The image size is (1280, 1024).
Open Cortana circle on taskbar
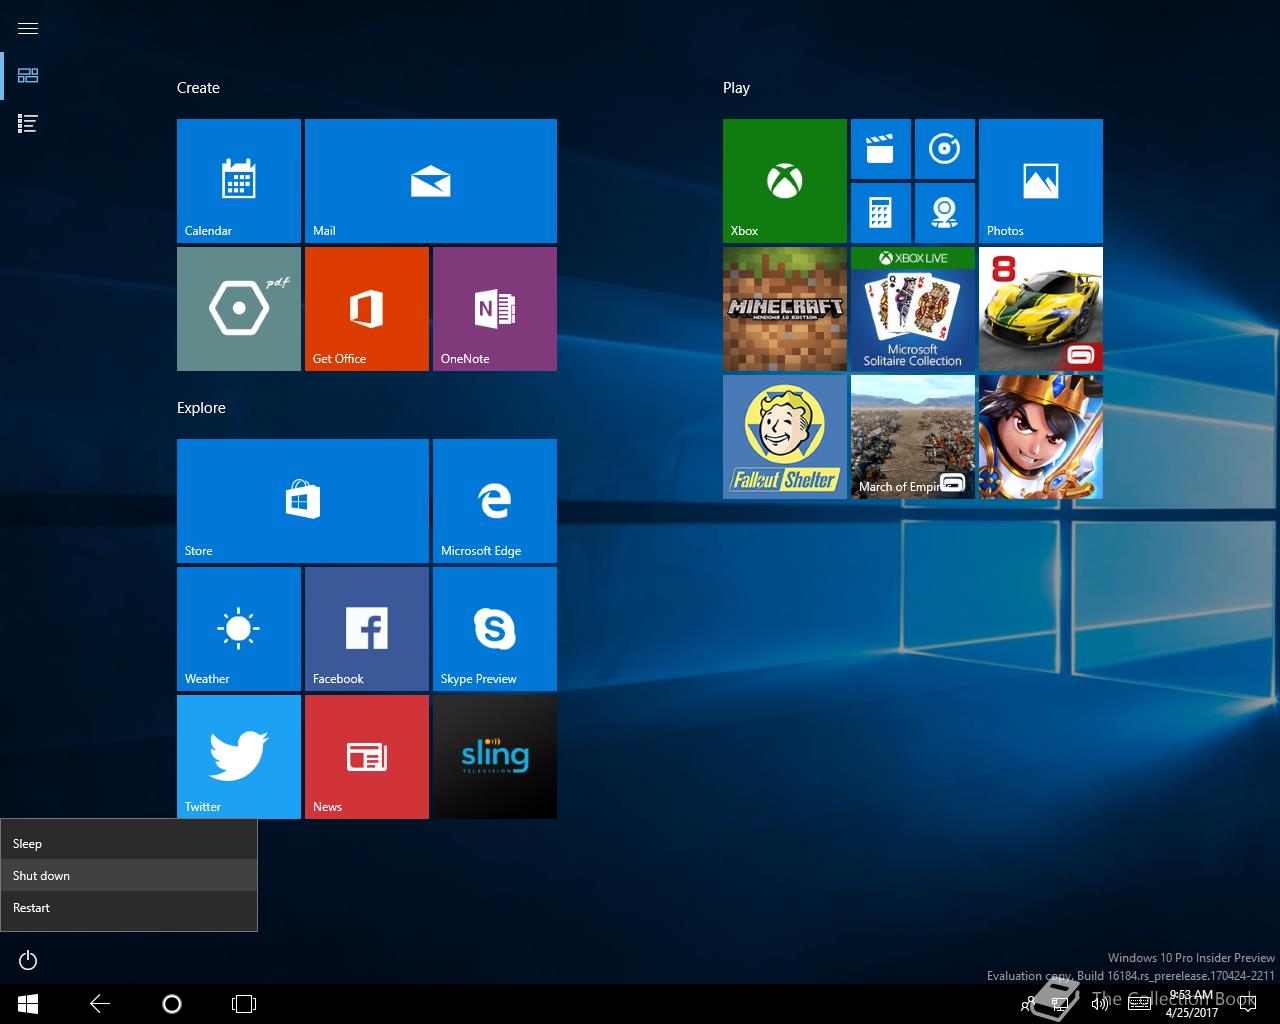coord(172,1004)
